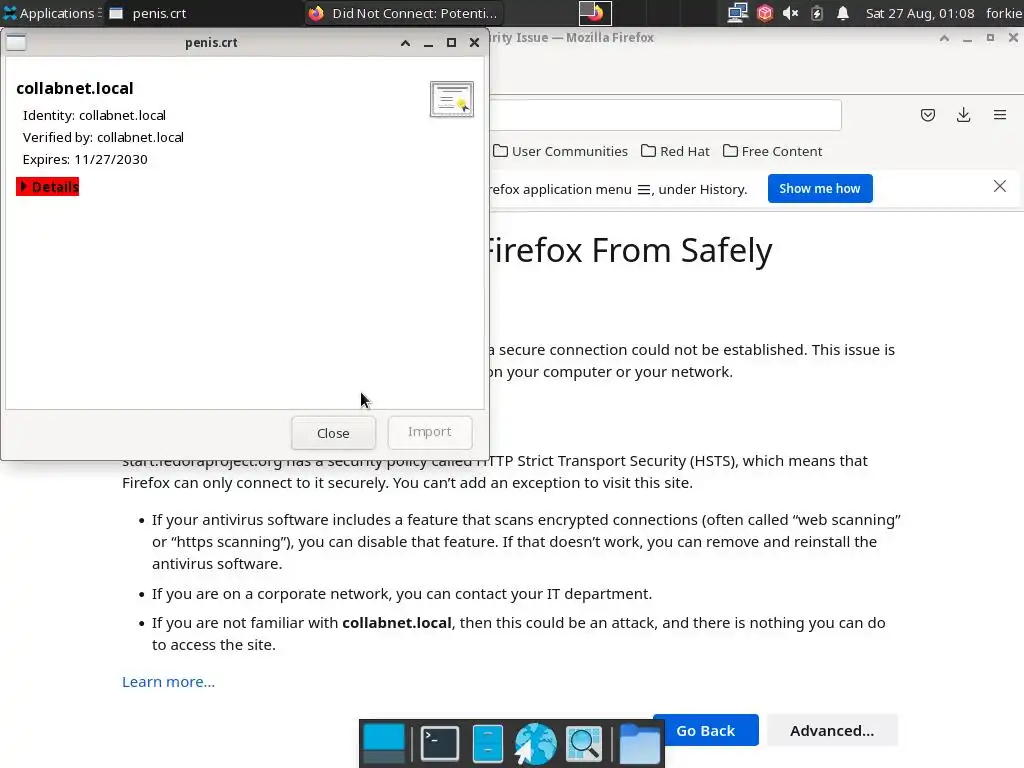The height and width of the screenshot is (768, 1024).
Task: Open home folder icon in dock
Action: (x=639, y=744)
